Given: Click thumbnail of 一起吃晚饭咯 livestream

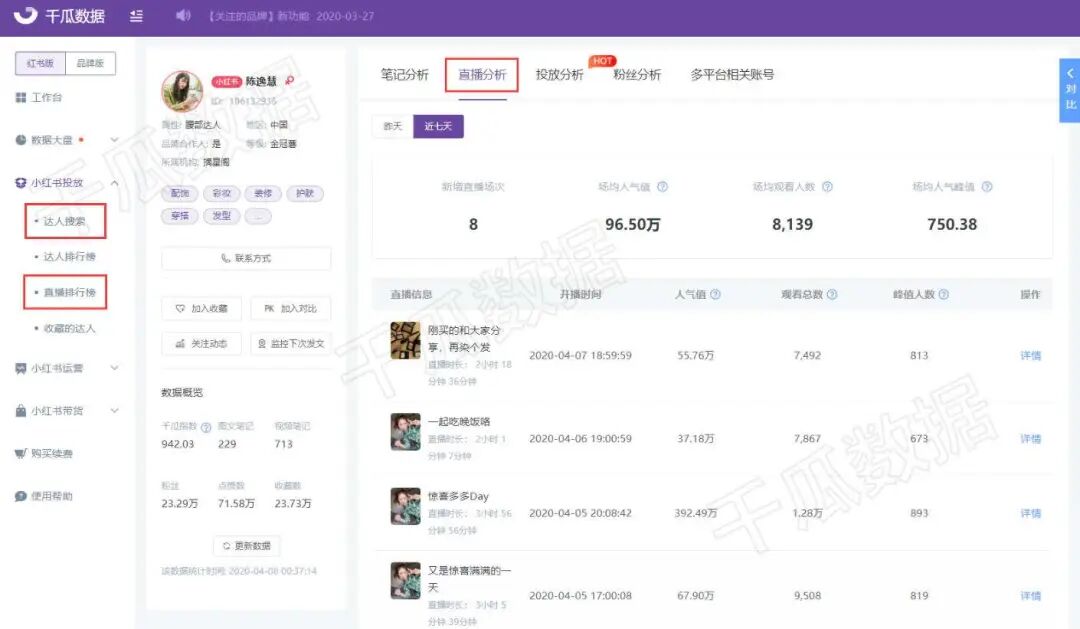Looking at the screenshot, I should point(406,432).
